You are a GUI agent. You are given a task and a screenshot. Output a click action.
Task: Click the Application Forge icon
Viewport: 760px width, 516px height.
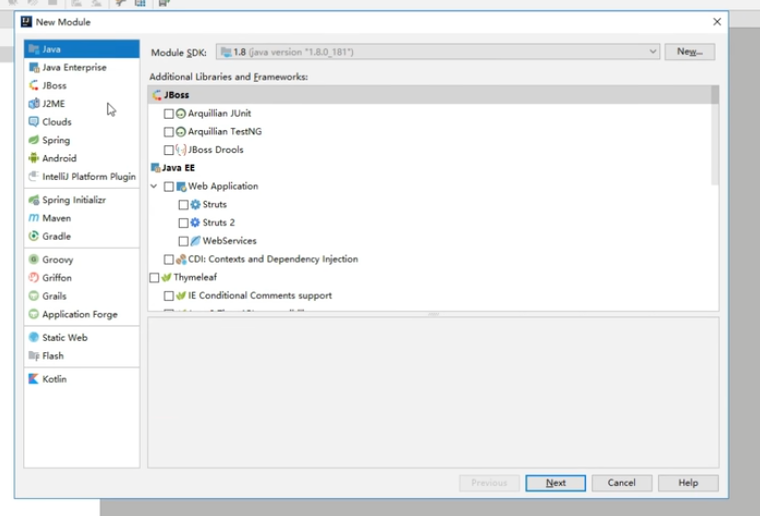tap(33, 314)
